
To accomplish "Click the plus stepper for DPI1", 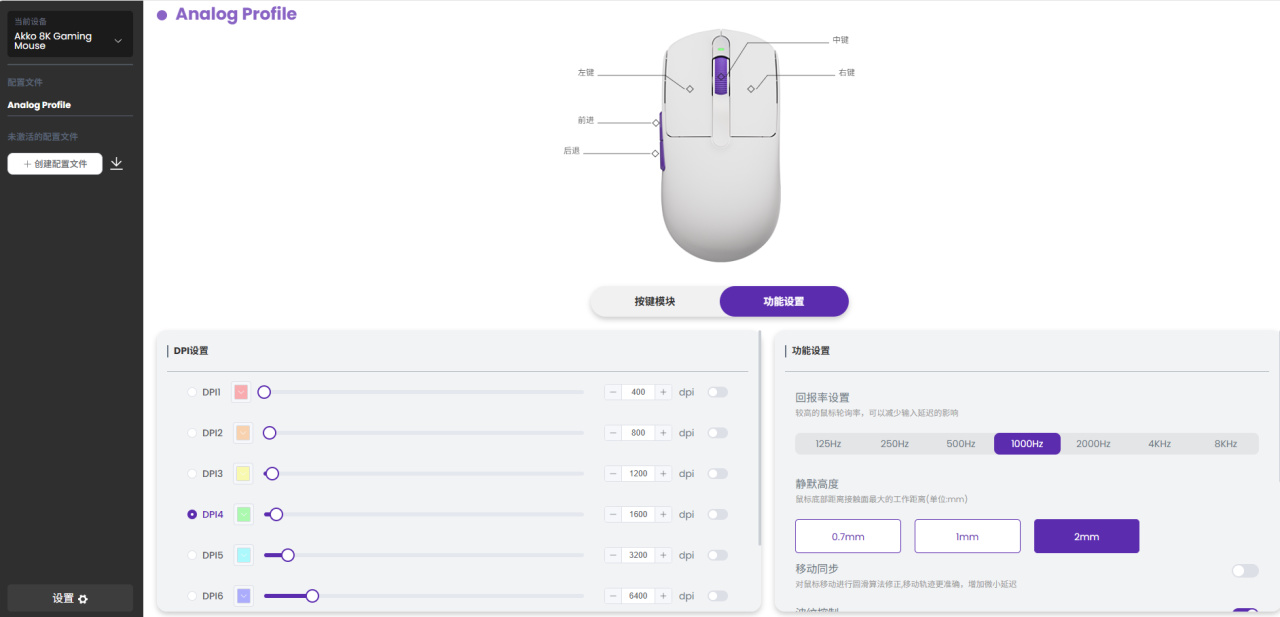I will point(663,392).
